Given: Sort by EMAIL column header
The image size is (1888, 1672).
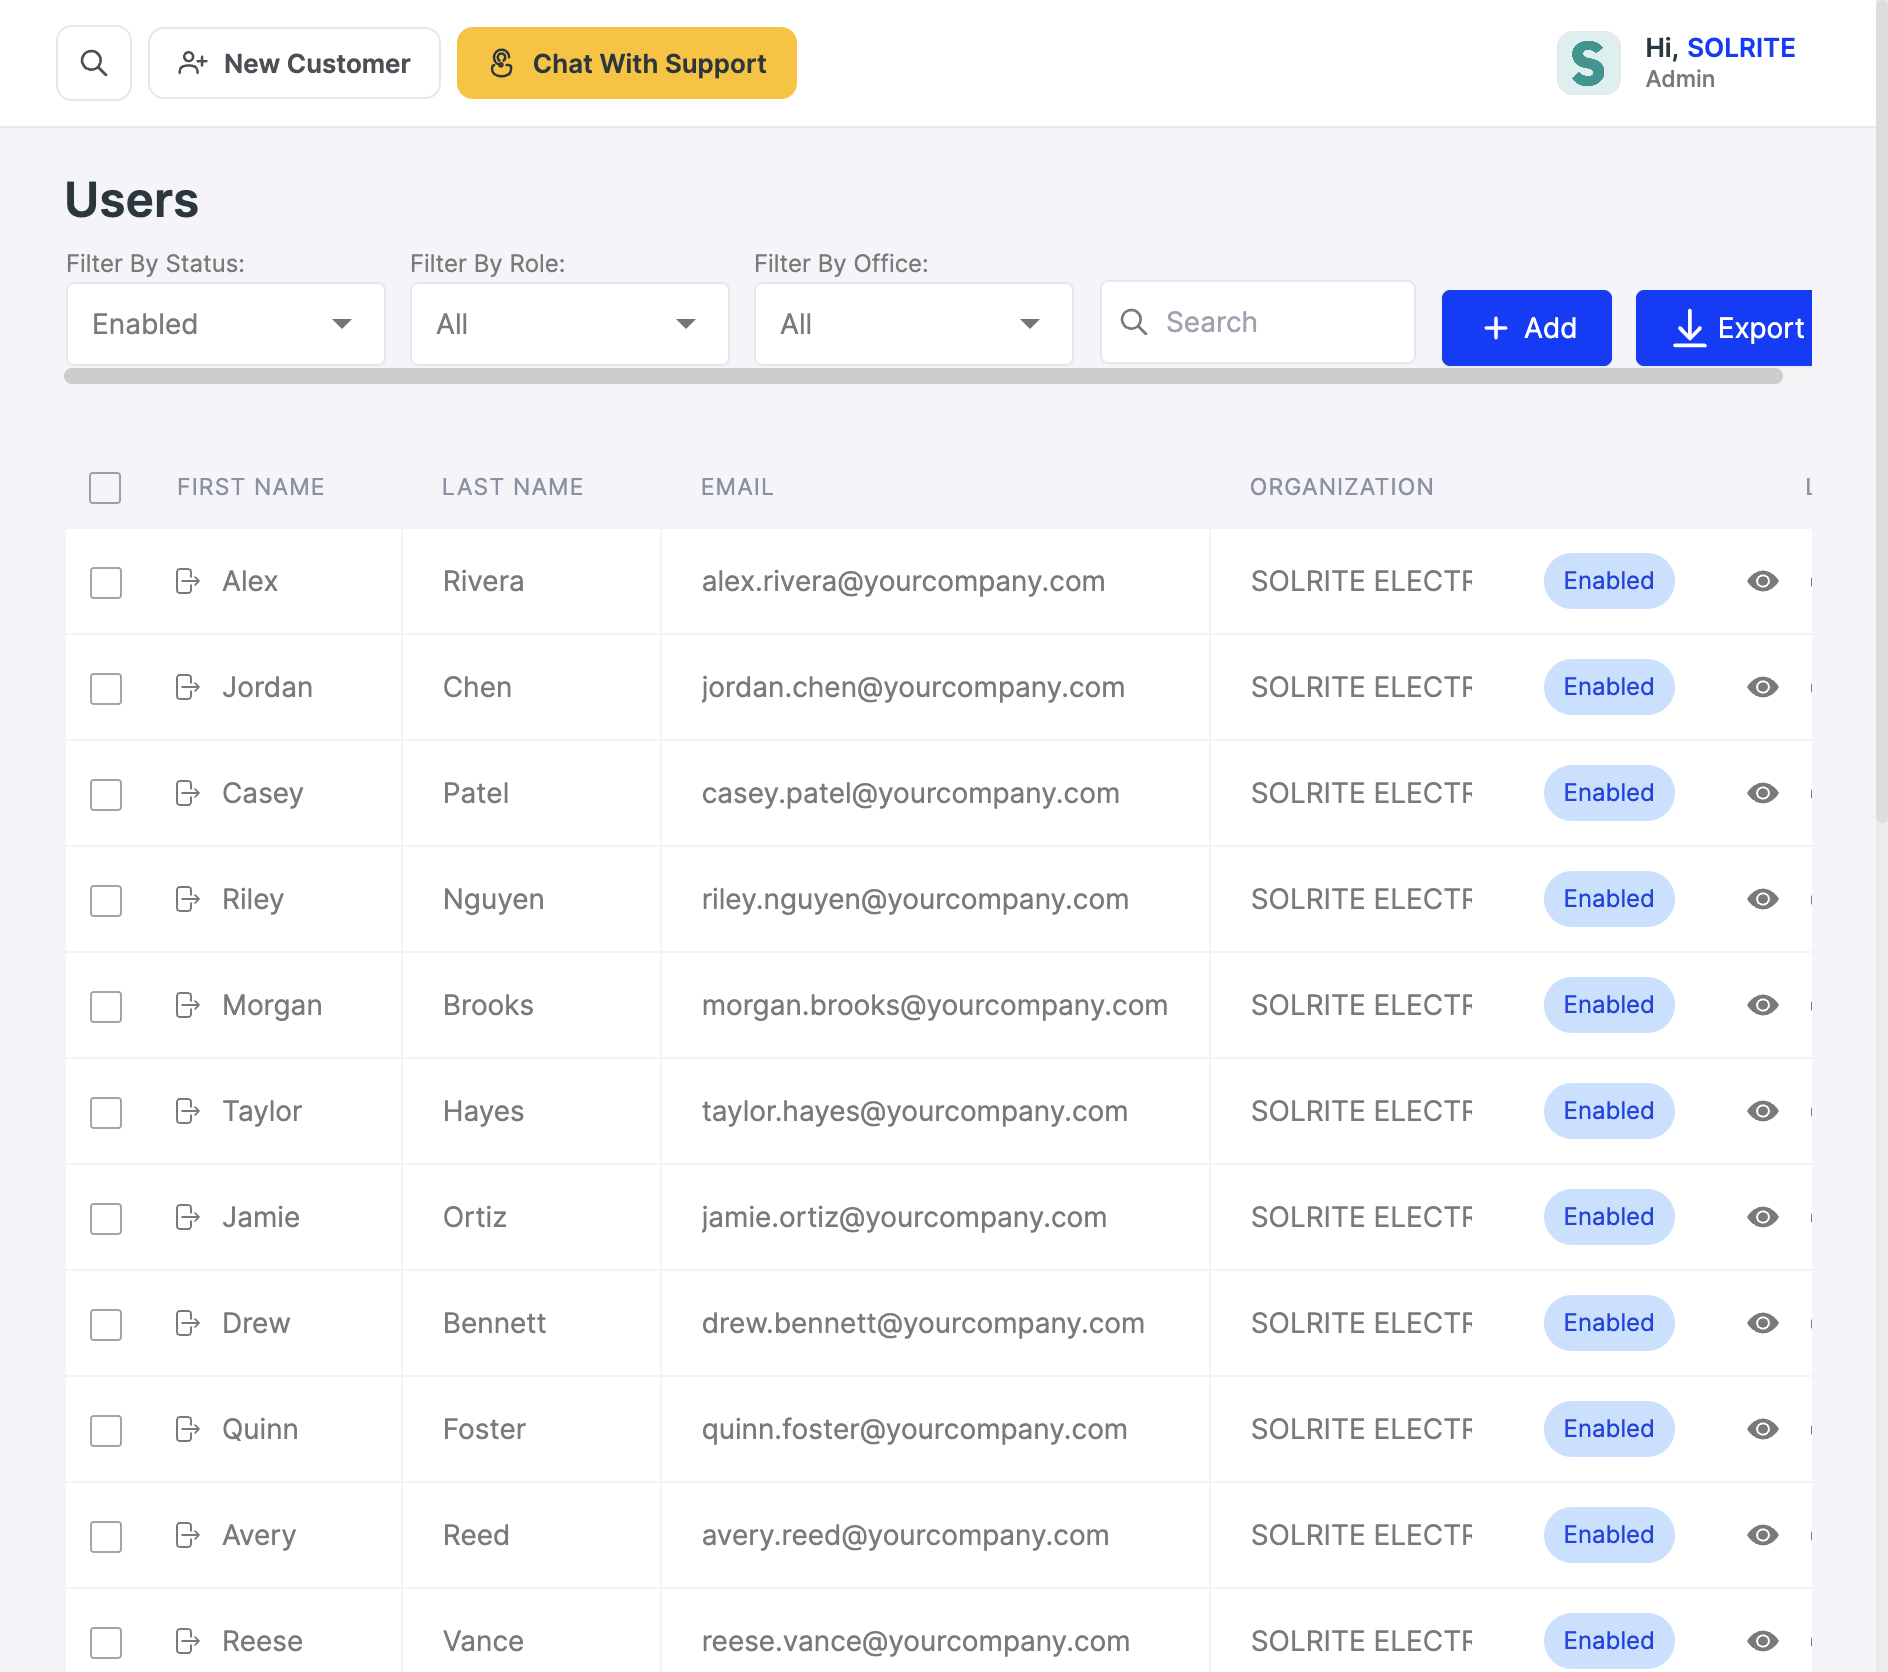Looking at the screenshot, I should tap(737, 487).
